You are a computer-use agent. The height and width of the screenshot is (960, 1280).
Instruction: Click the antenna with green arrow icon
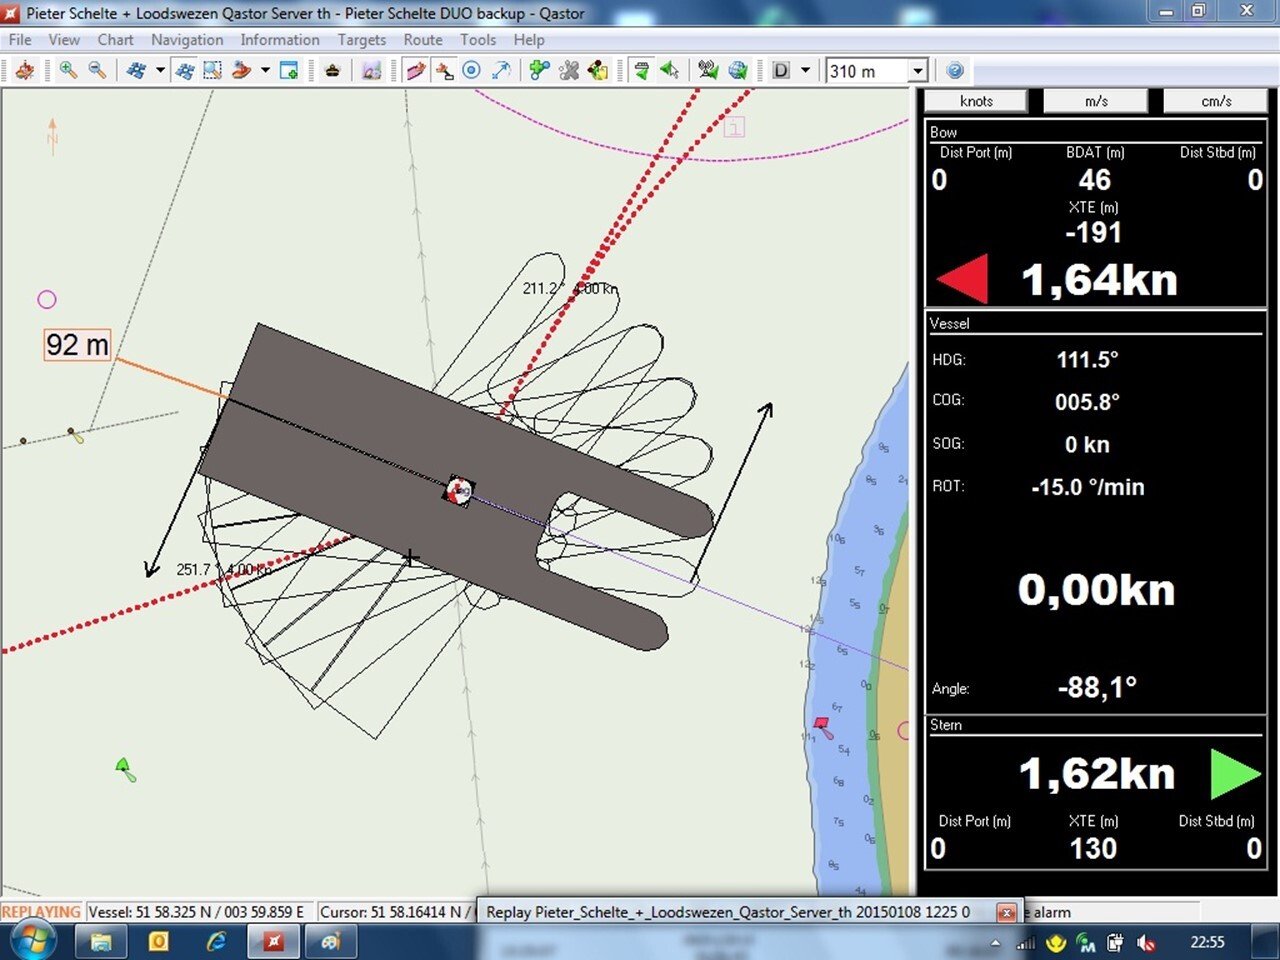pyautogui.click(x=708, y=70)
